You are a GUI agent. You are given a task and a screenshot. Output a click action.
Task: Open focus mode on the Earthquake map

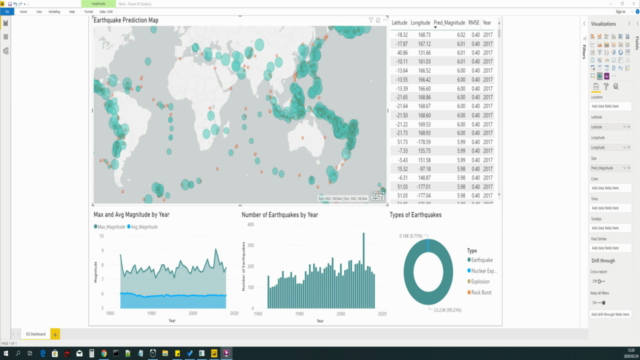point(378,20)
